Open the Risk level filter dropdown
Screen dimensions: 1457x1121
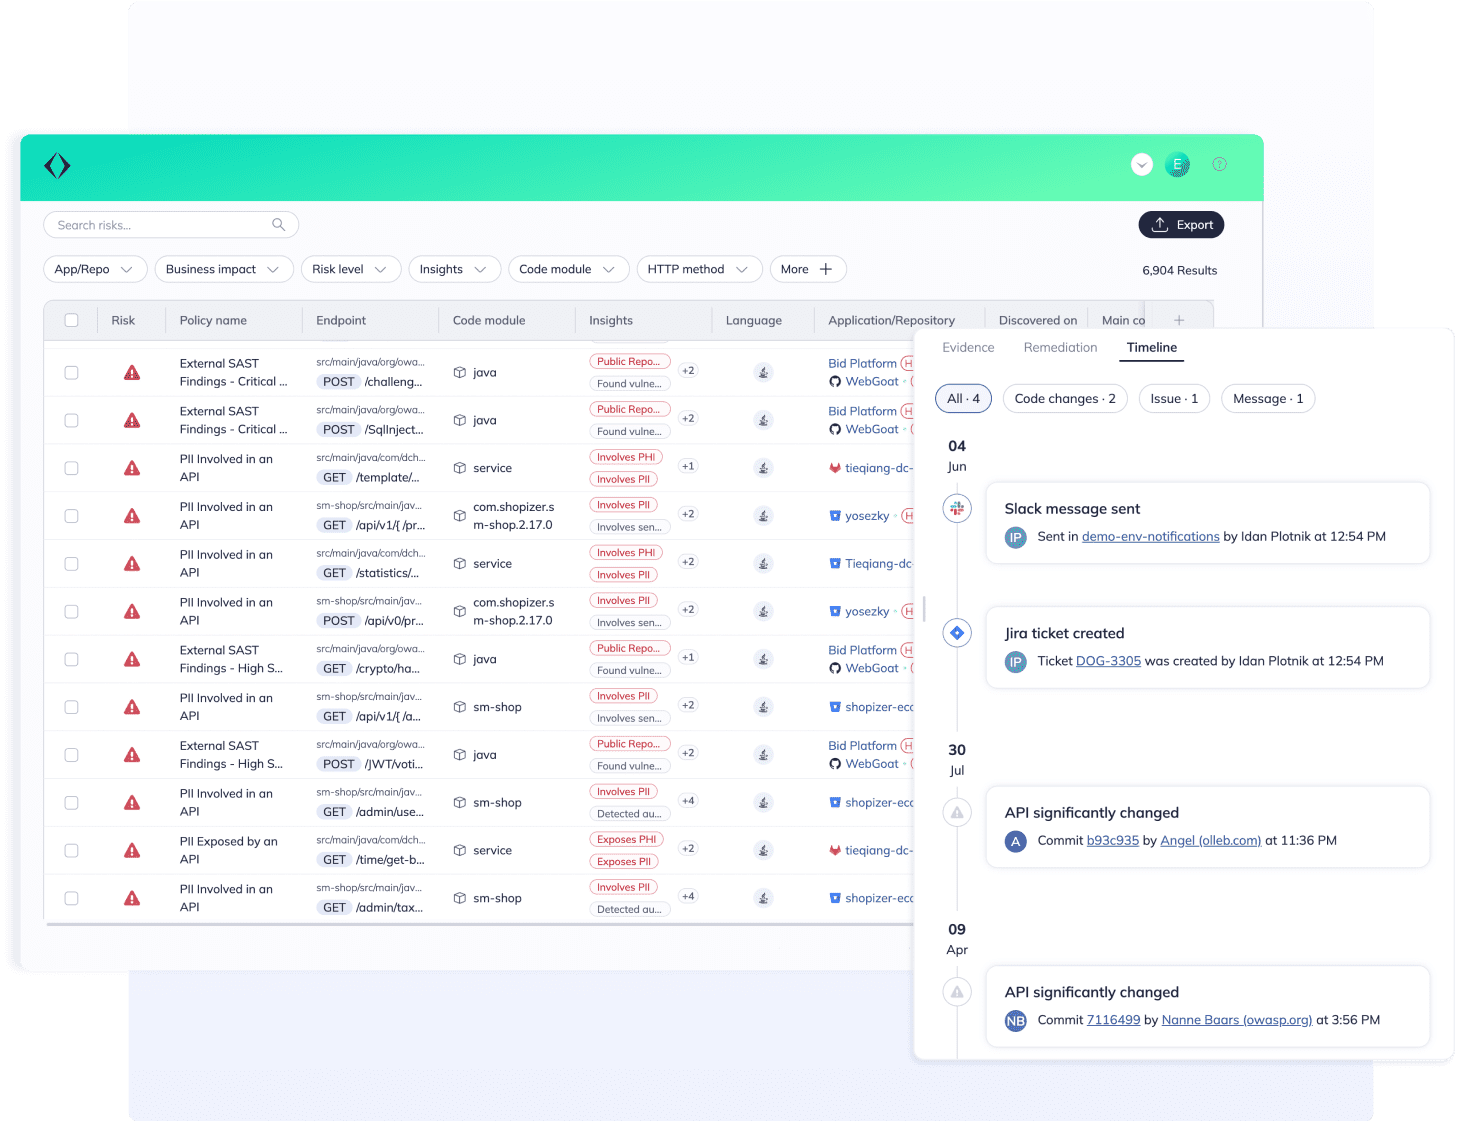[x=350, y=269]
